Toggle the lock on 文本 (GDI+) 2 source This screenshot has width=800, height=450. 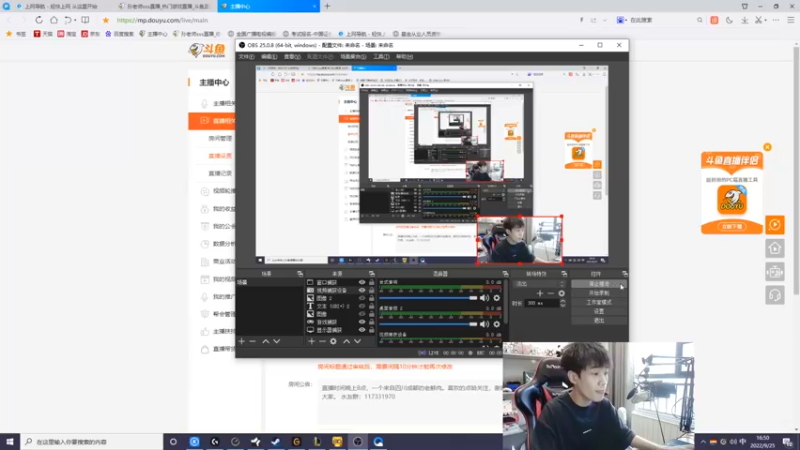[371, 306]
